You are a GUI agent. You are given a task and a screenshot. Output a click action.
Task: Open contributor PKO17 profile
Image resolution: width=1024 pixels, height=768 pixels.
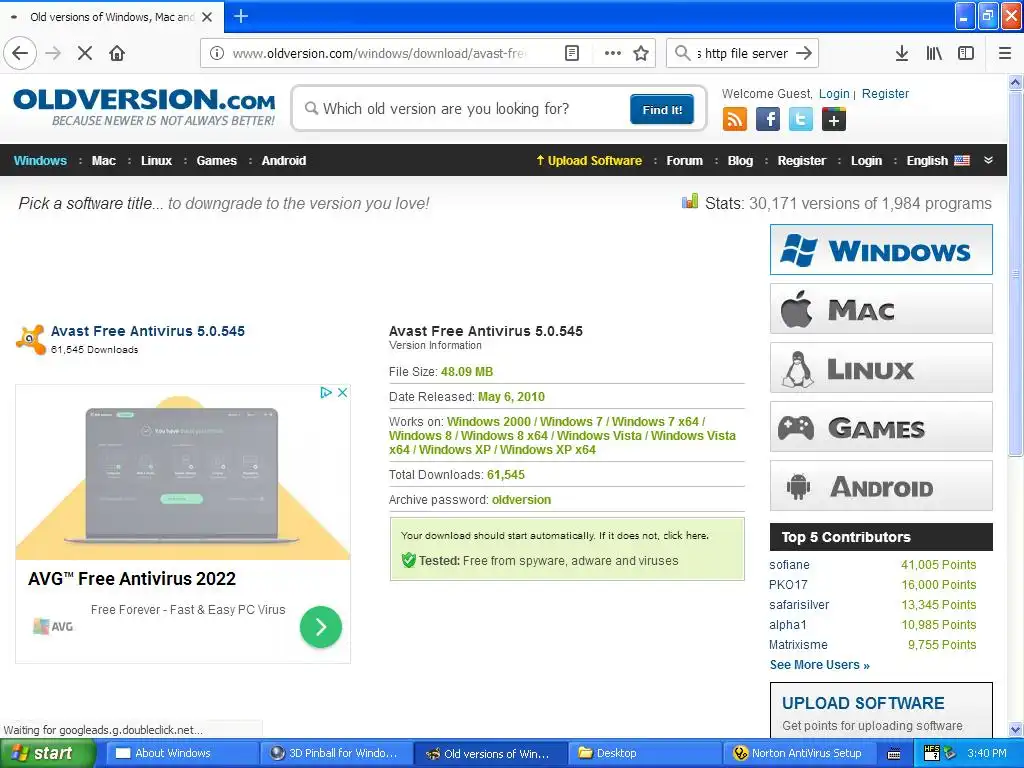pos(788,584)
